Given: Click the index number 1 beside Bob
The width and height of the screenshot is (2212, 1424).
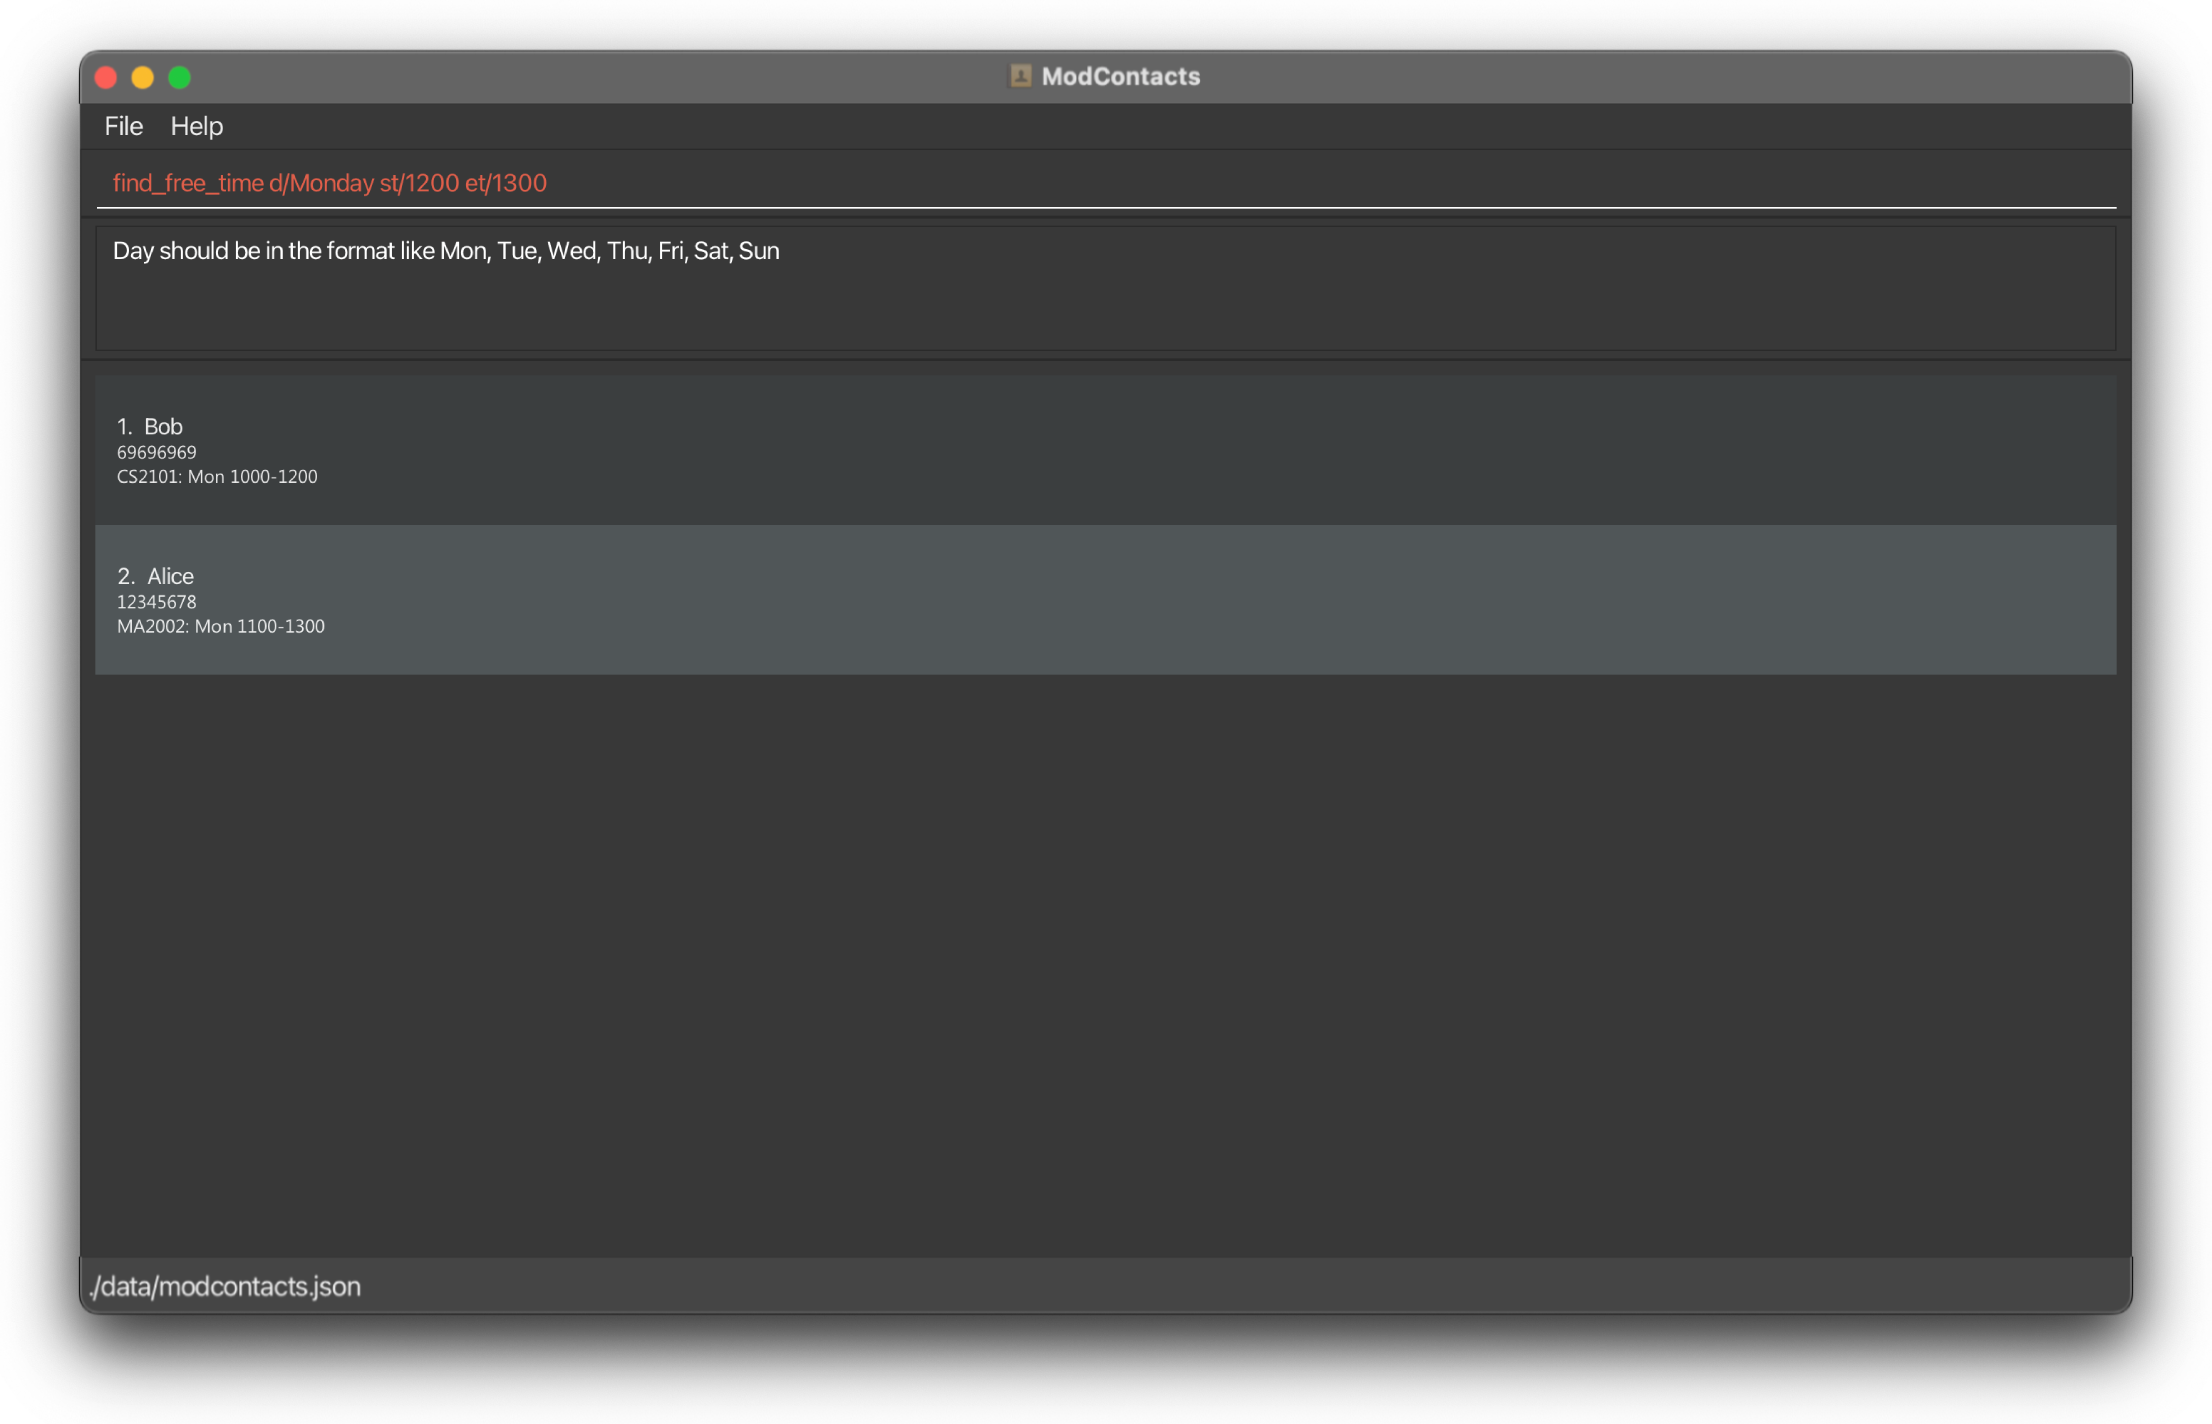Looking at the screenshot, I should (x=123, y=427).
